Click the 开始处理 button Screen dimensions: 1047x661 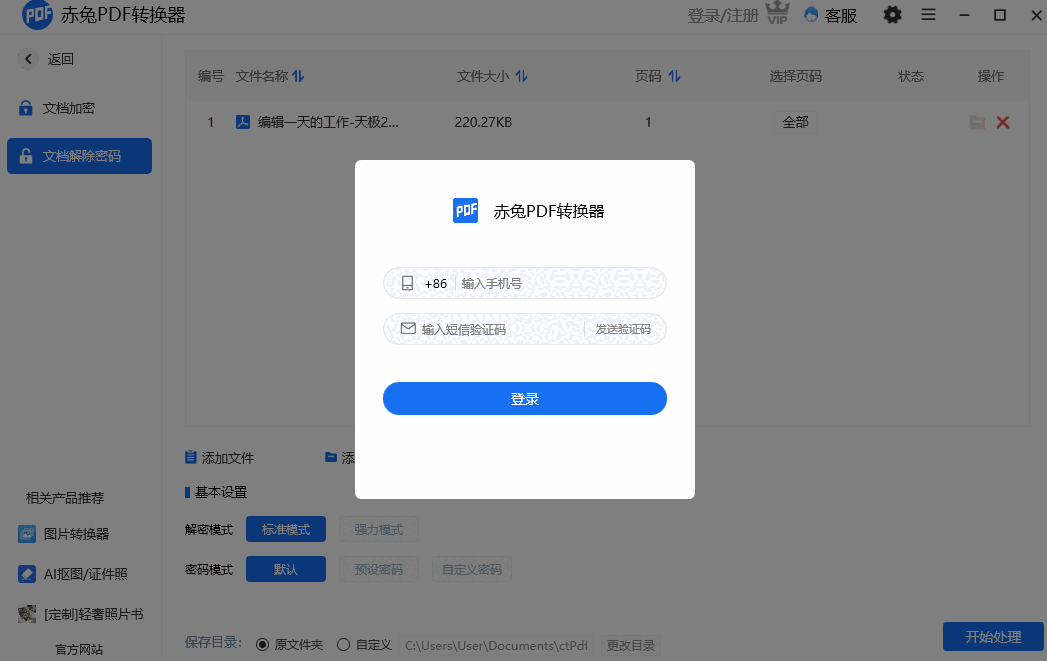(x=992, y=637)
